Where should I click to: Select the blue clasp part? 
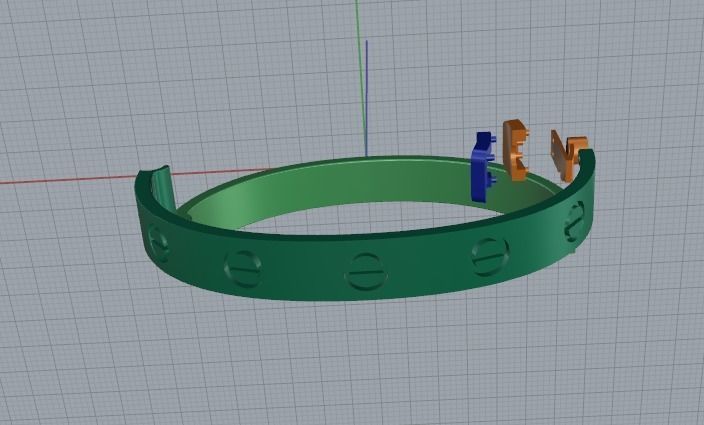pyautogui.click(x=481, y=167)
